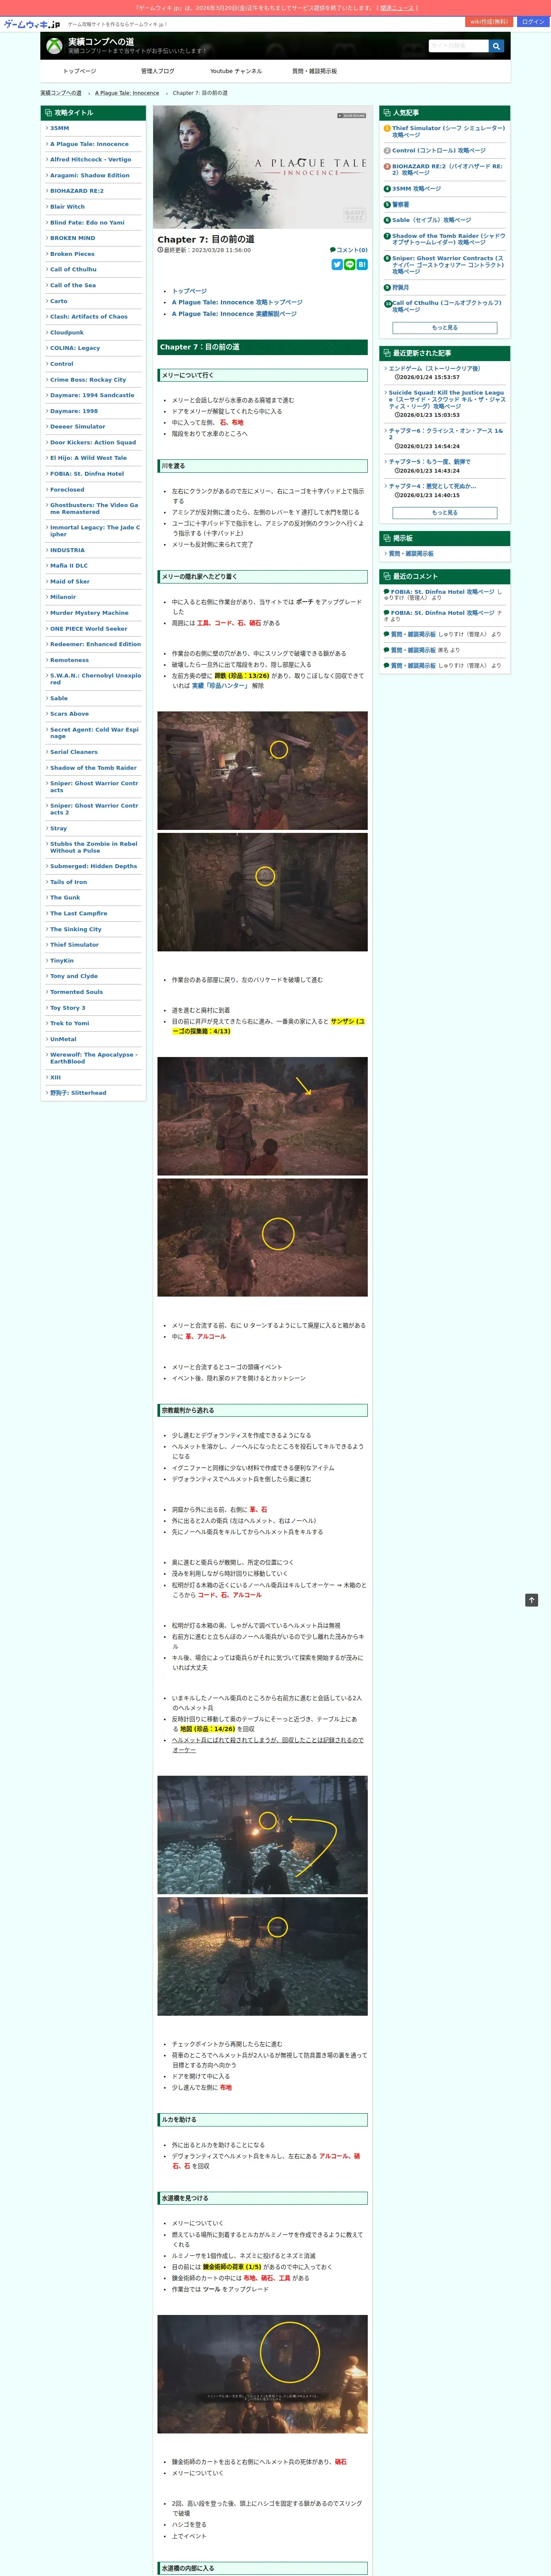Image resolution: width=551 pixels, height=2576 pixels.
Task: Open Blair Witch sidebar entry
Action: 67,207
